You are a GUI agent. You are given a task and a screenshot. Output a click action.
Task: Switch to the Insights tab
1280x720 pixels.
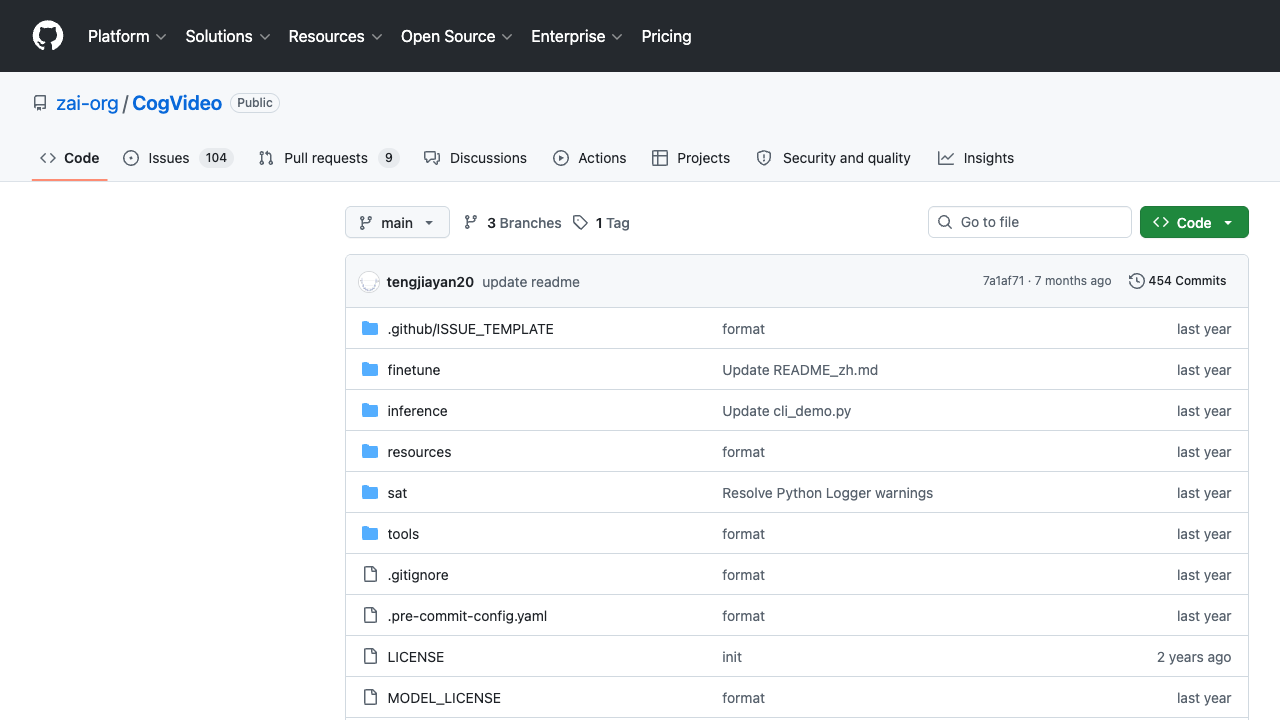976,158
